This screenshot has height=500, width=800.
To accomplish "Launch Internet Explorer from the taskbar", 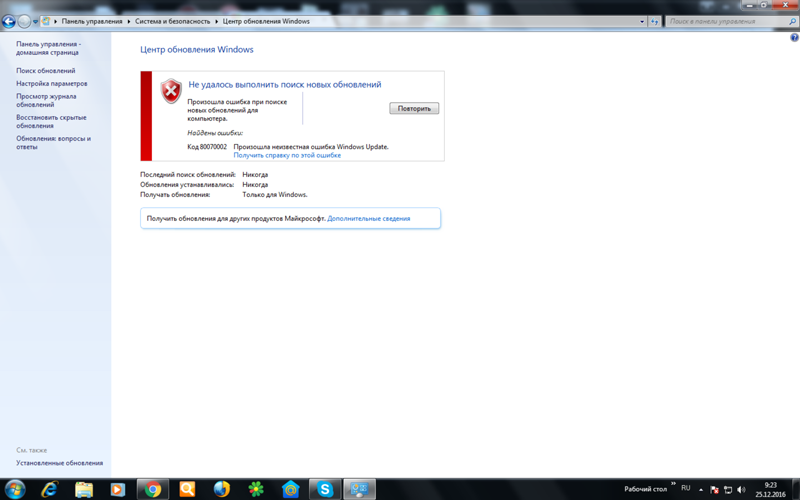I will (x=49, y=489).
